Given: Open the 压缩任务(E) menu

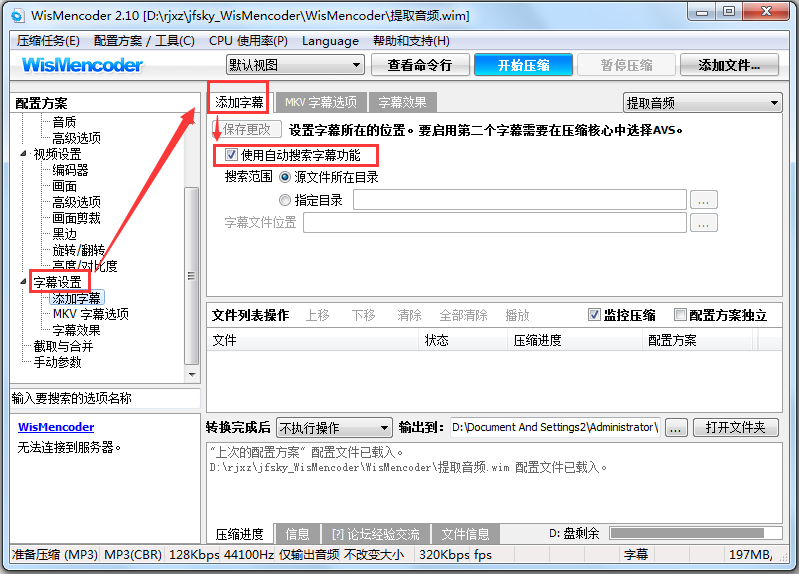Looking at the screenshot, I should point(48,41).
